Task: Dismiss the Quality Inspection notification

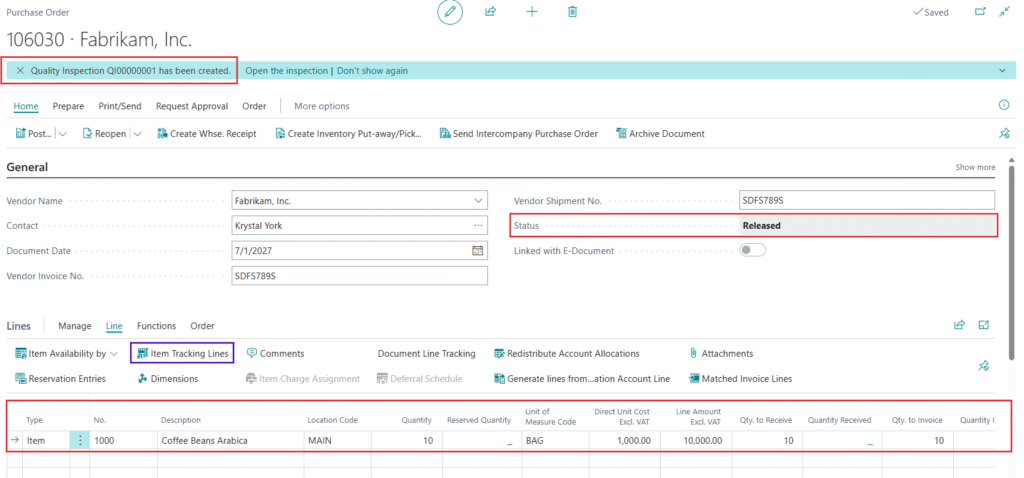Action: pos(20,71)
